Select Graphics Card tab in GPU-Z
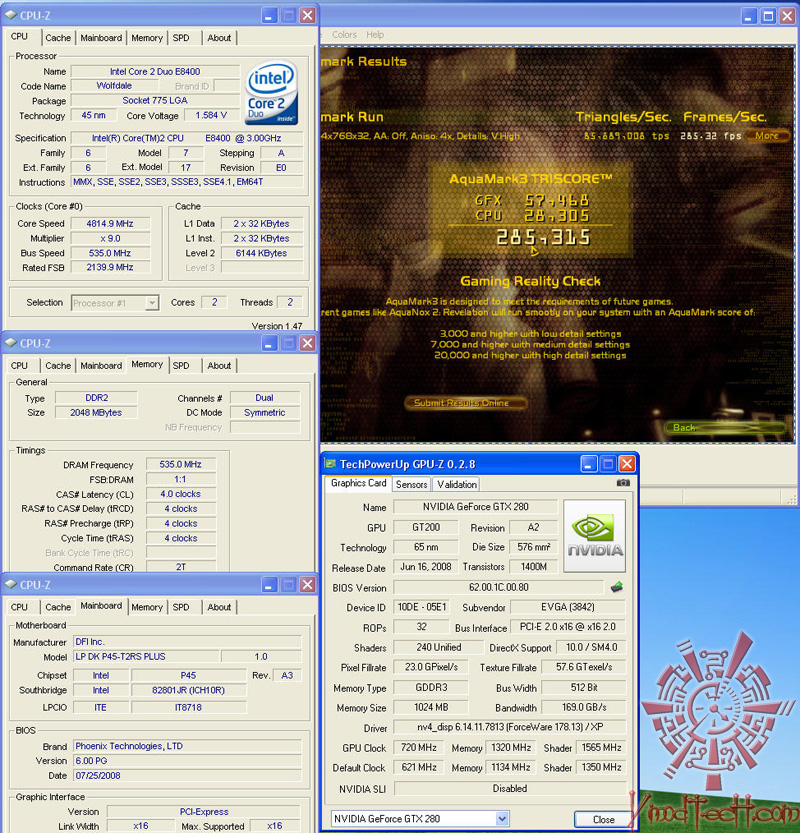The height and width of the screenshot is (833, 800). [358, 483]
